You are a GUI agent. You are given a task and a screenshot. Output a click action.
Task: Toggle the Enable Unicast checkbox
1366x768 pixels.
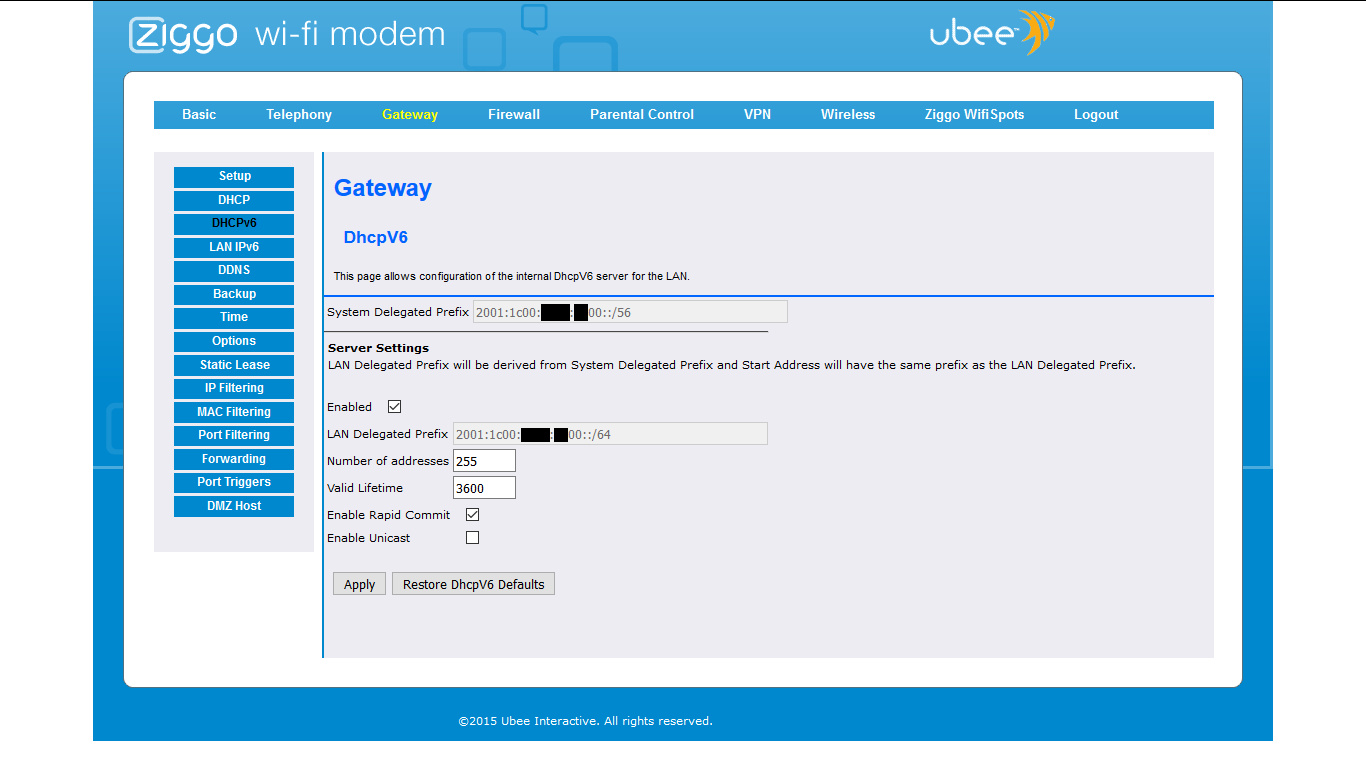pyautogui.click(x=473, y=538)
